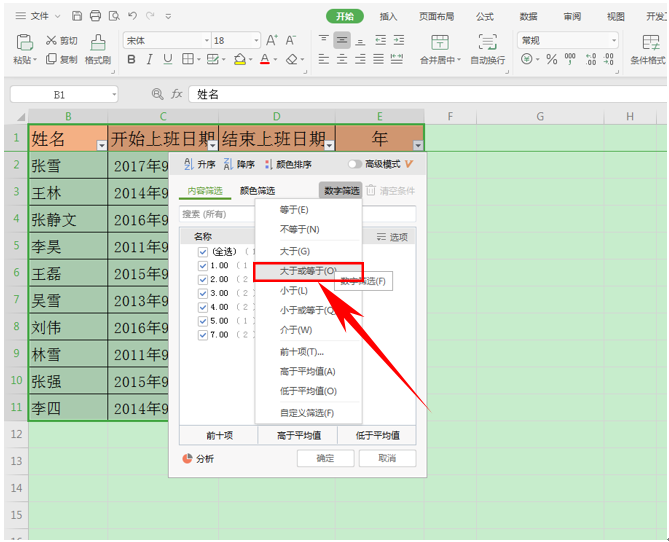Switch to the 插入 ribbon tab

click(388, 17)
